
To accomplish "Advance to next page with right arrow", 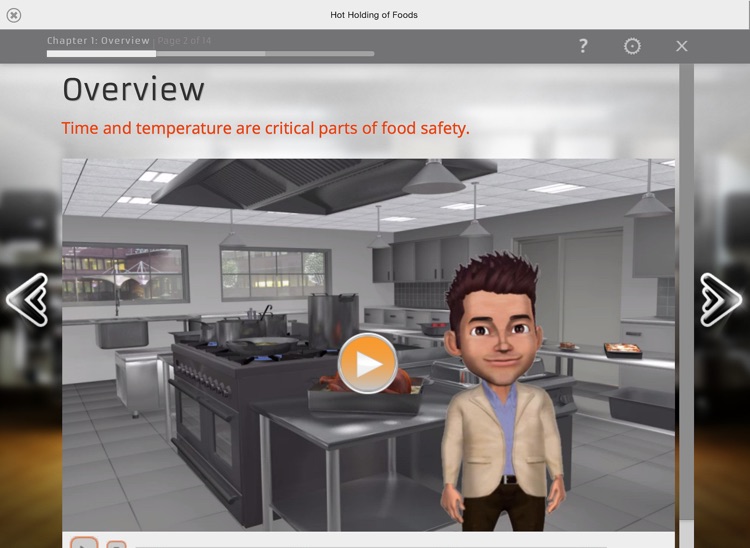I will [x=721, y=300].
